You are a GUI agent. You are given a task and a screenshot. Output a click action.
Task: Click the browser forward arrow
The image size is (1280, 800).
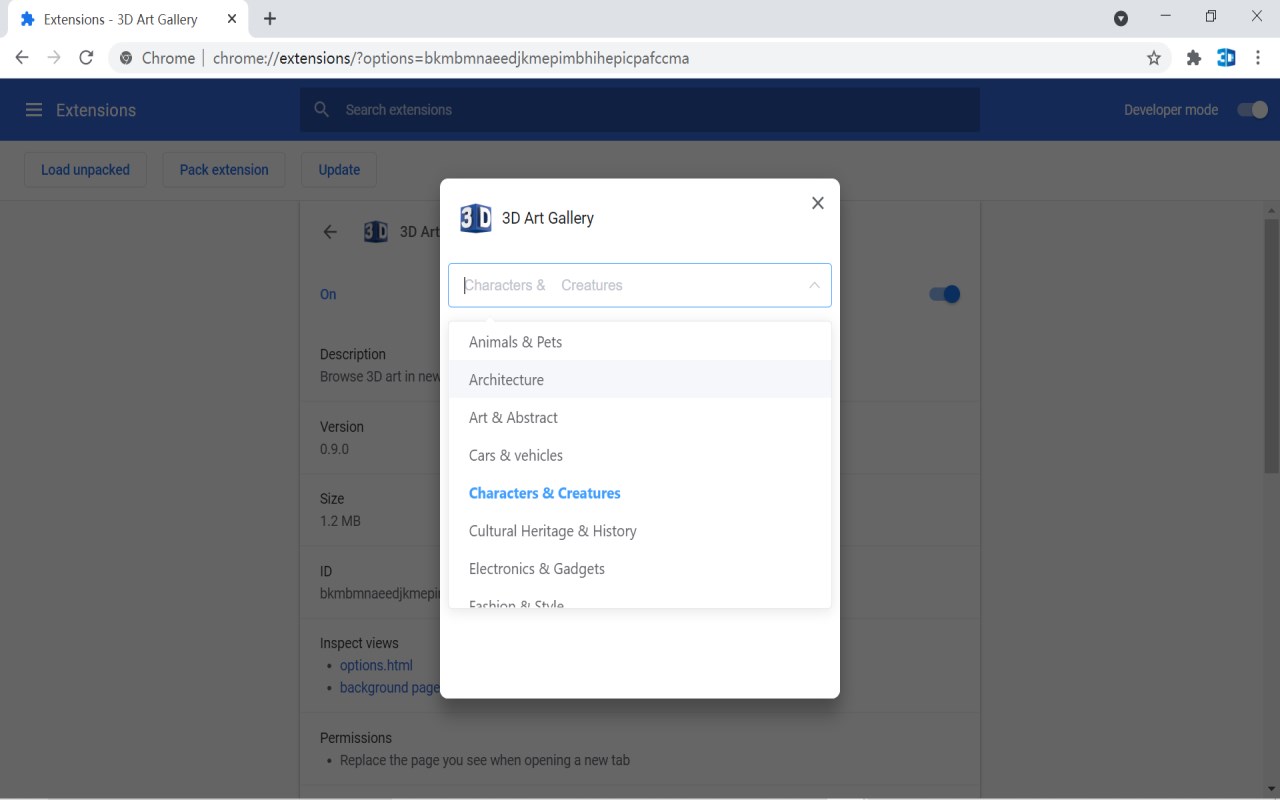[x=54, y=58]
